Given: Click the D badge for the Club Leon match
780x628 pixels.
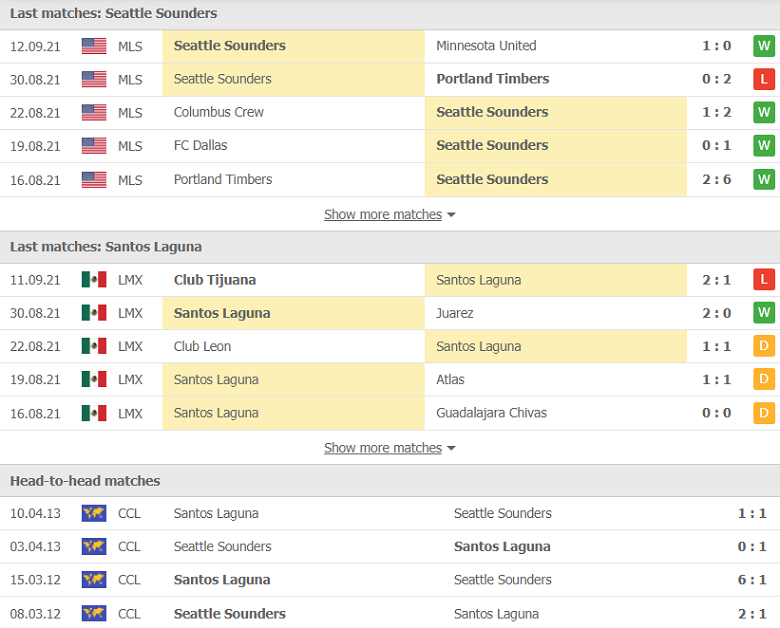Looking at the screenshot, I should (x=764, y=346).
